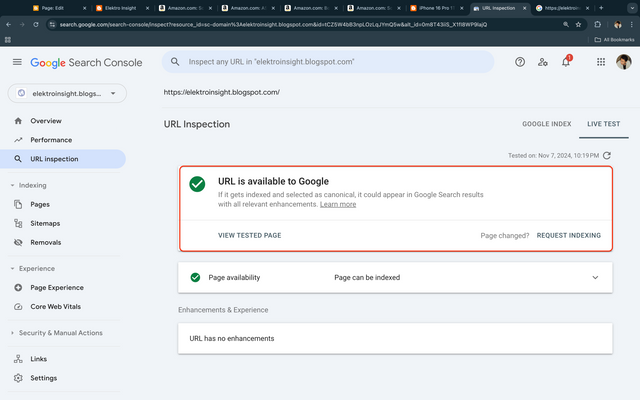Switch to the Elektro Insight browser tab

(x=122, y=8)
